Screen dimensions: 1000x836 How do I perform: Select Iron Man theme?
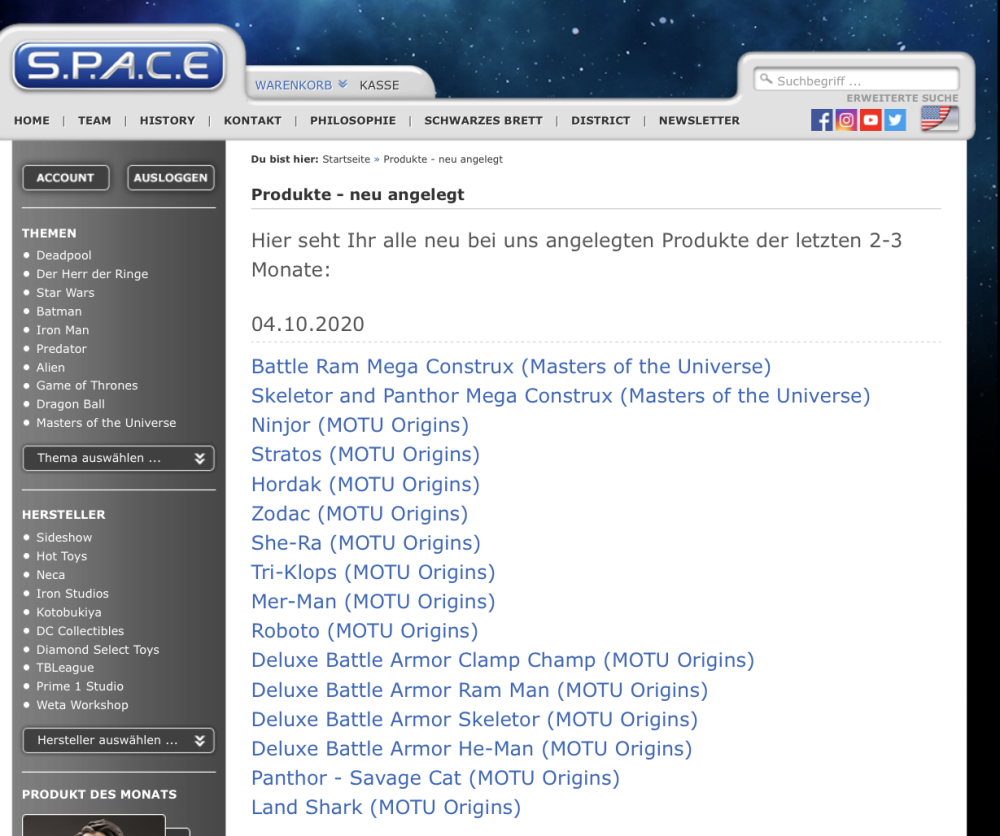pos(62,330)
